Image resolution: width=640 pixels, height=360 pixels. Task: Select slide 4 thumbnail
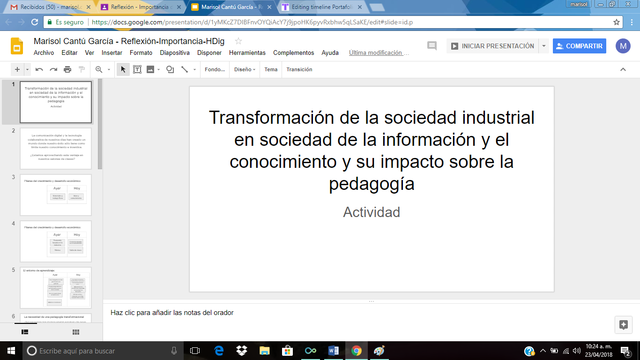pos(56,241)
